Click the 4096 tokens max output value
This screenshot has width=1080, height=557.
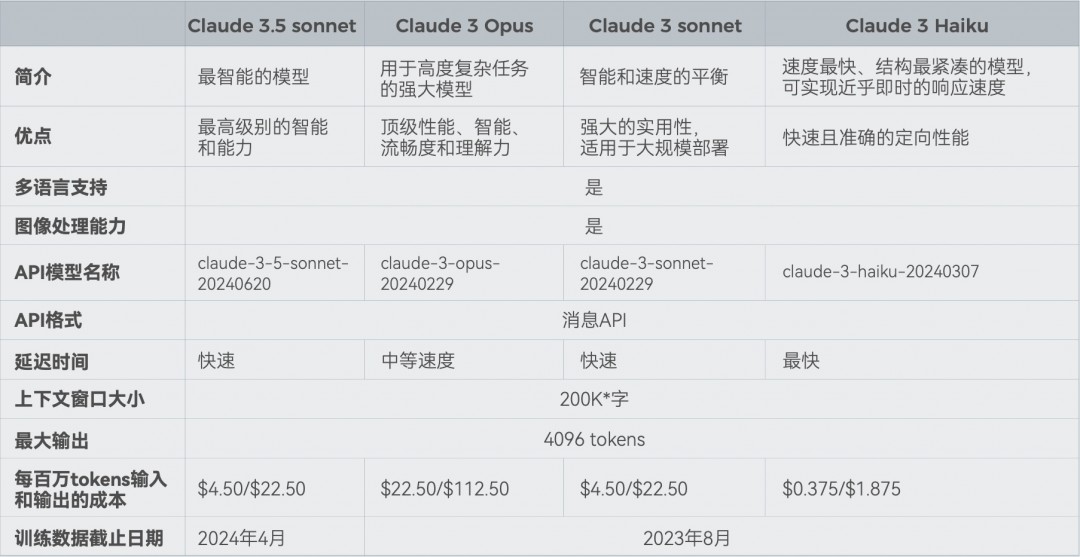594,439
